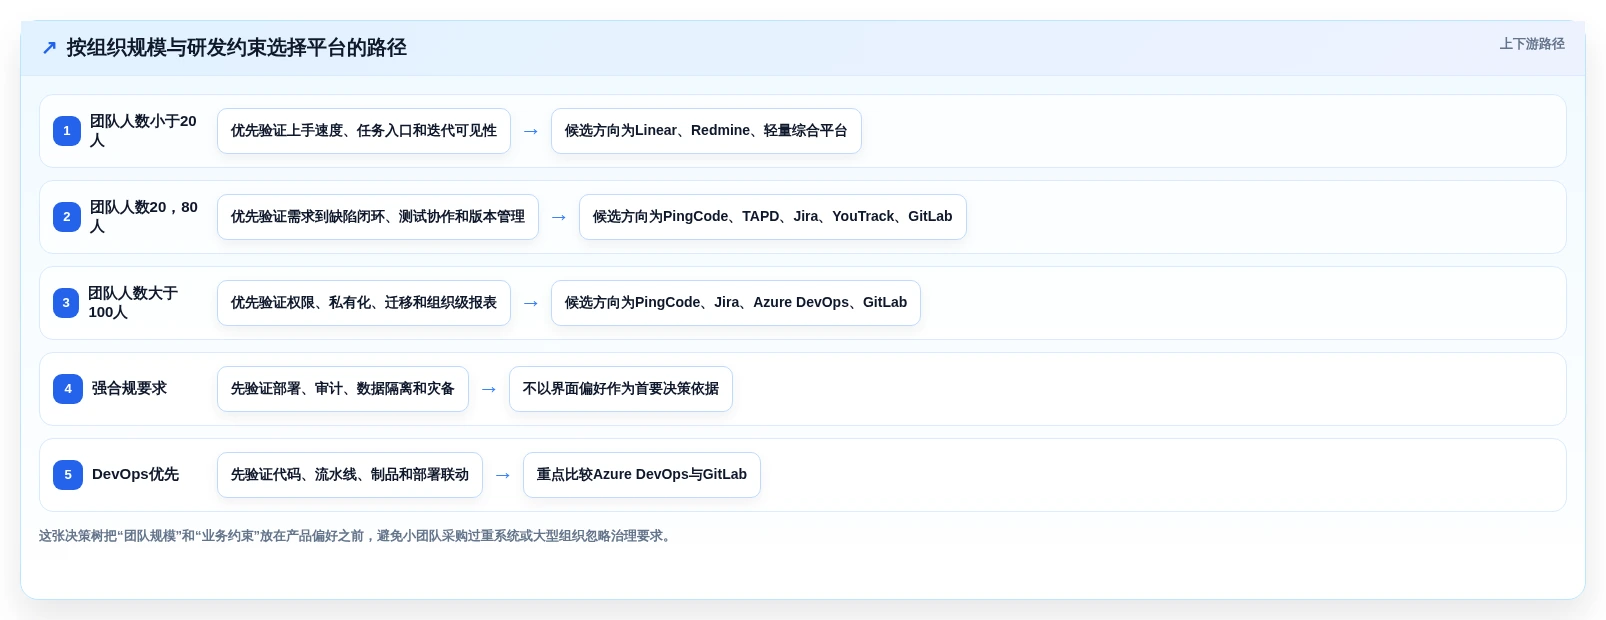Click the arrow in the 团队人数大于100人 row
The image size is (1606, 620).
531,303
